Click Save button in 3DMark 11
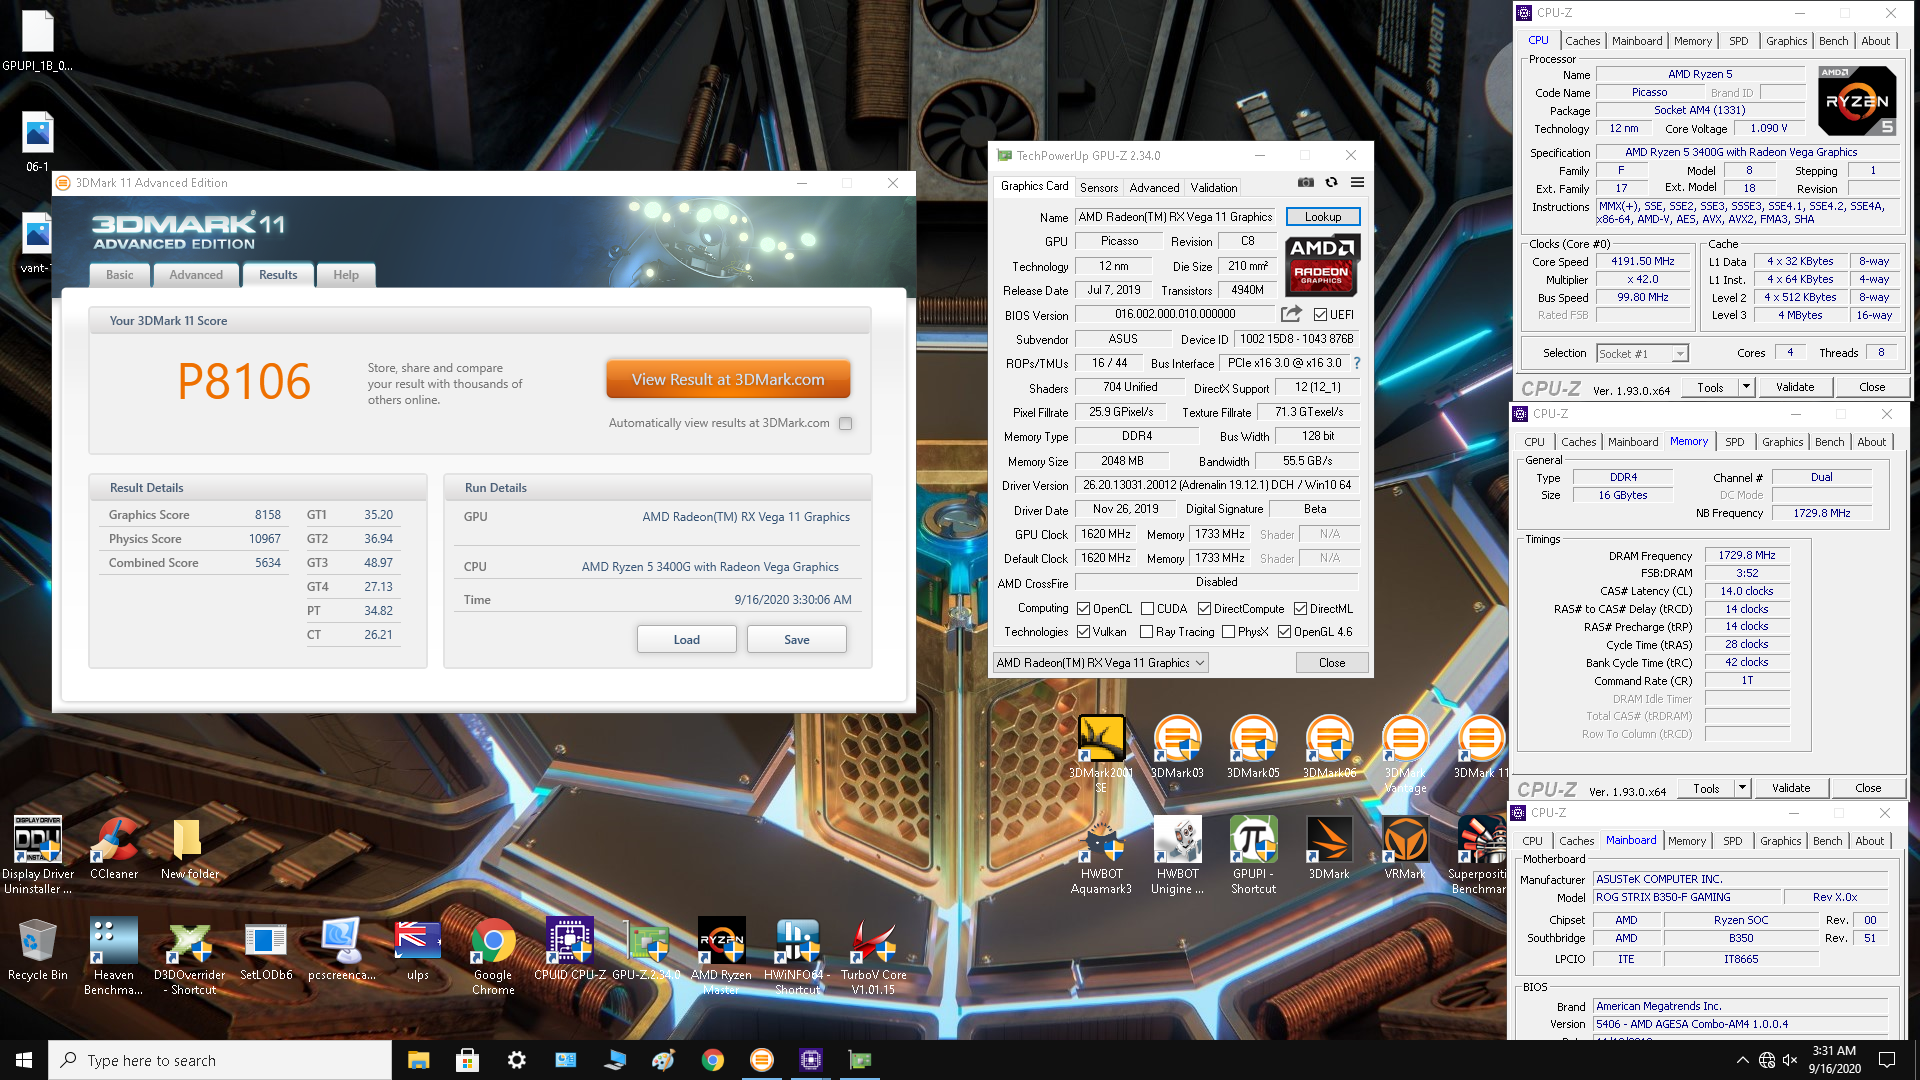The height and width of the screenshot is (1080, 1920). [797, 639]
